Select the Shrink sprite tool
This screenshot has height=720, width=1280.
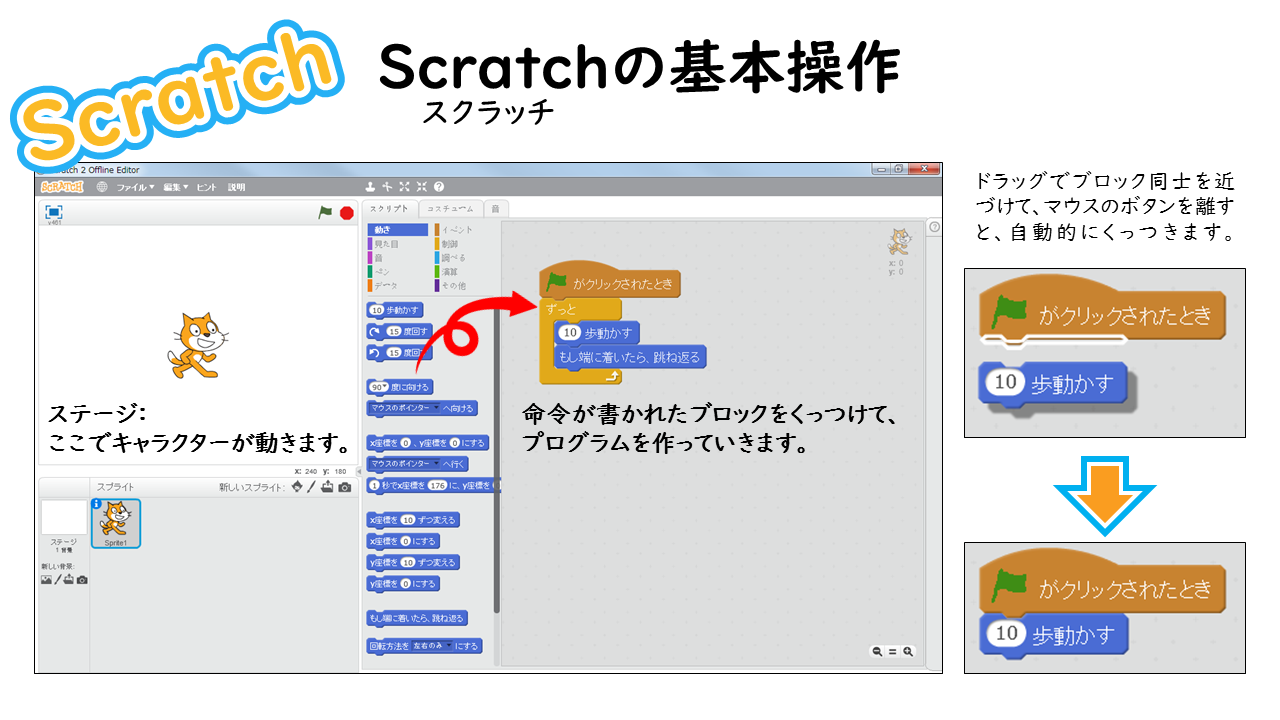coord(421,187)
